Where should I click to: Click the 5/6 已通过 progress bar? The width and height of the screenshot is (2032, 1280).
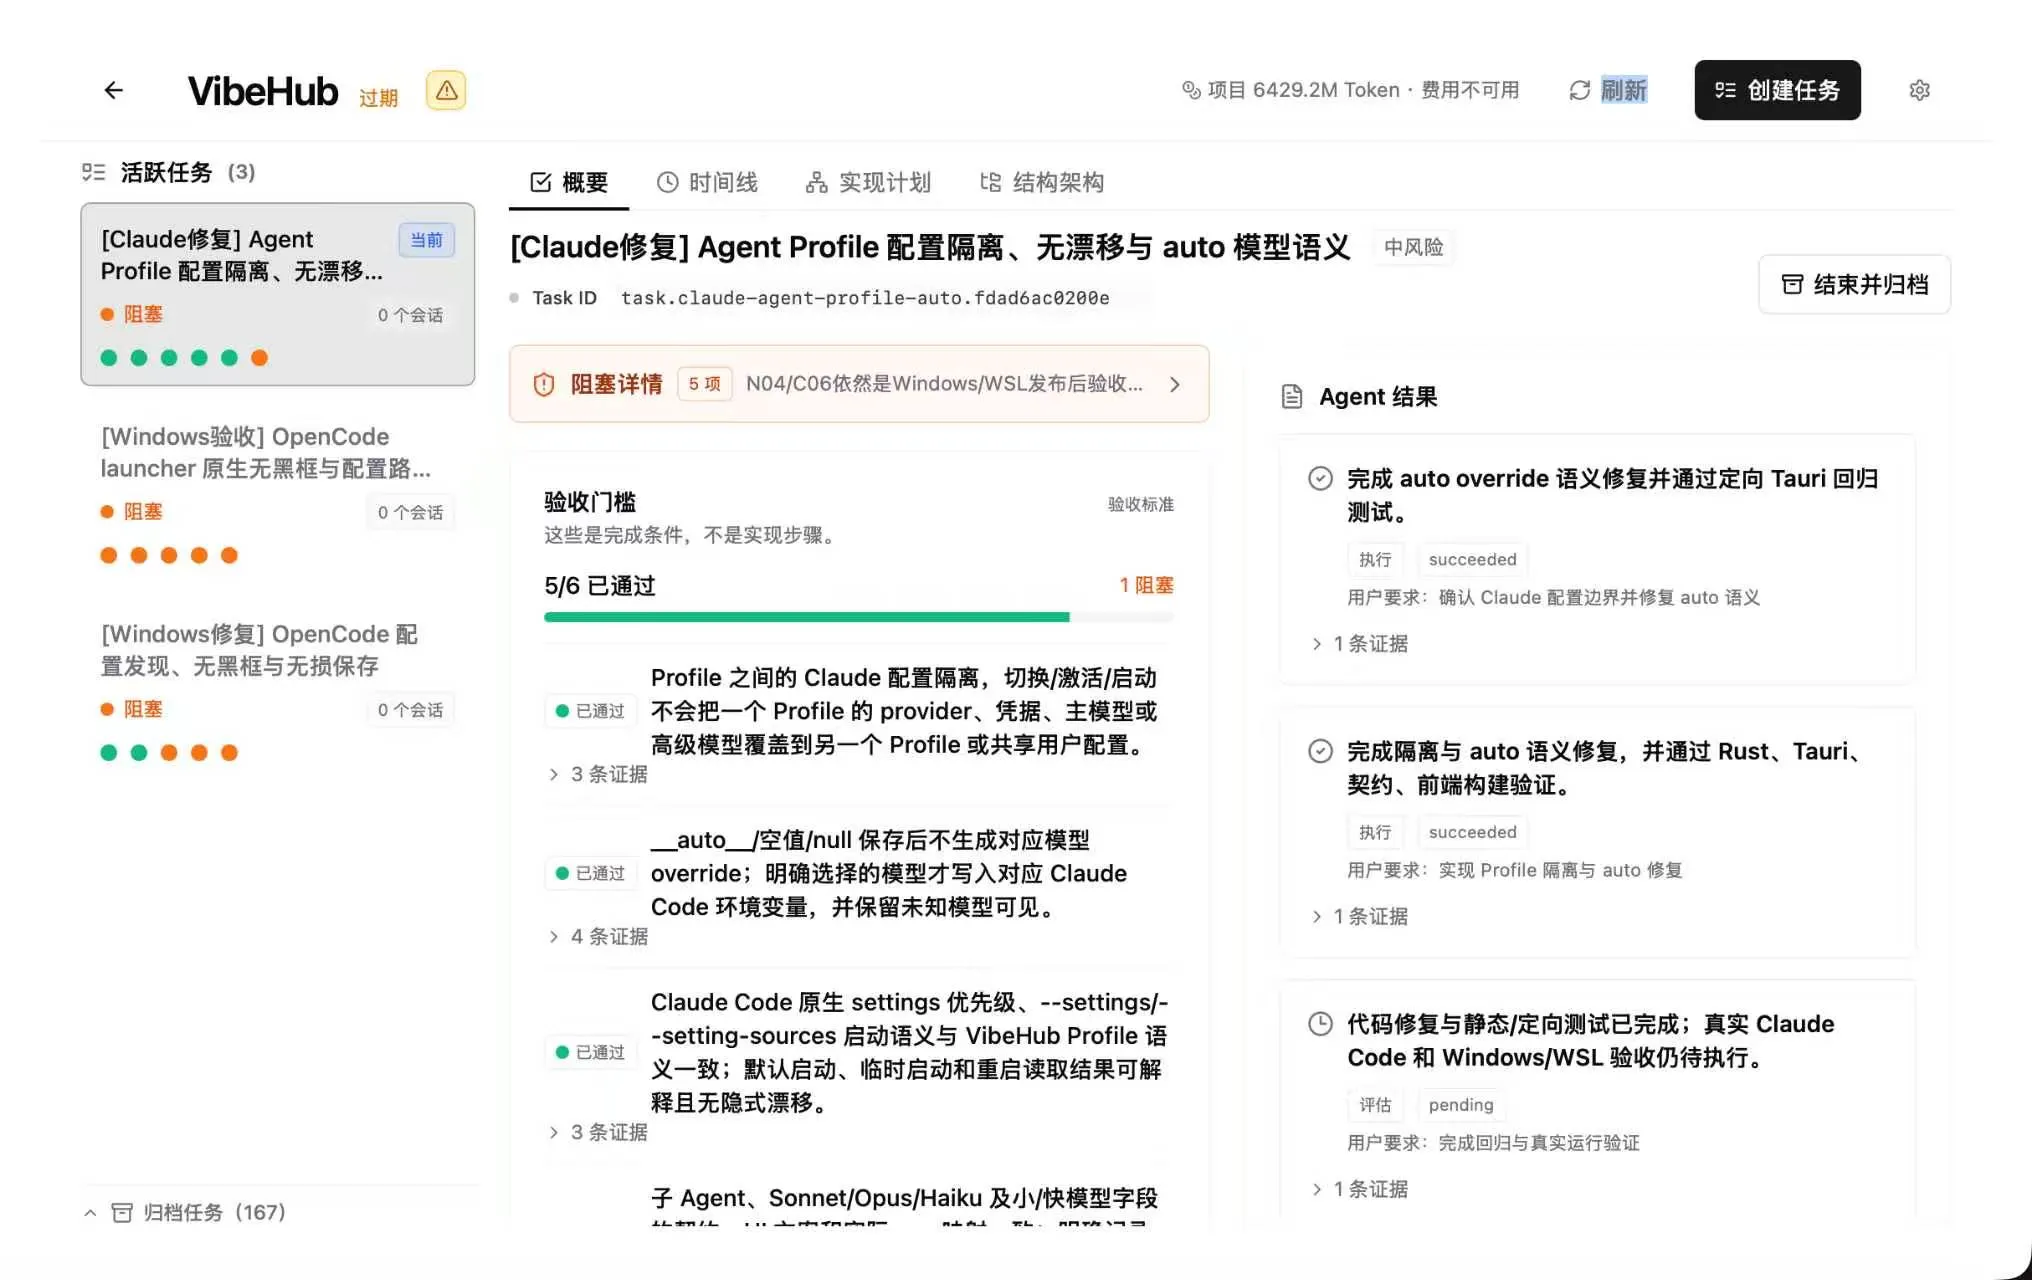coord(858,617)
